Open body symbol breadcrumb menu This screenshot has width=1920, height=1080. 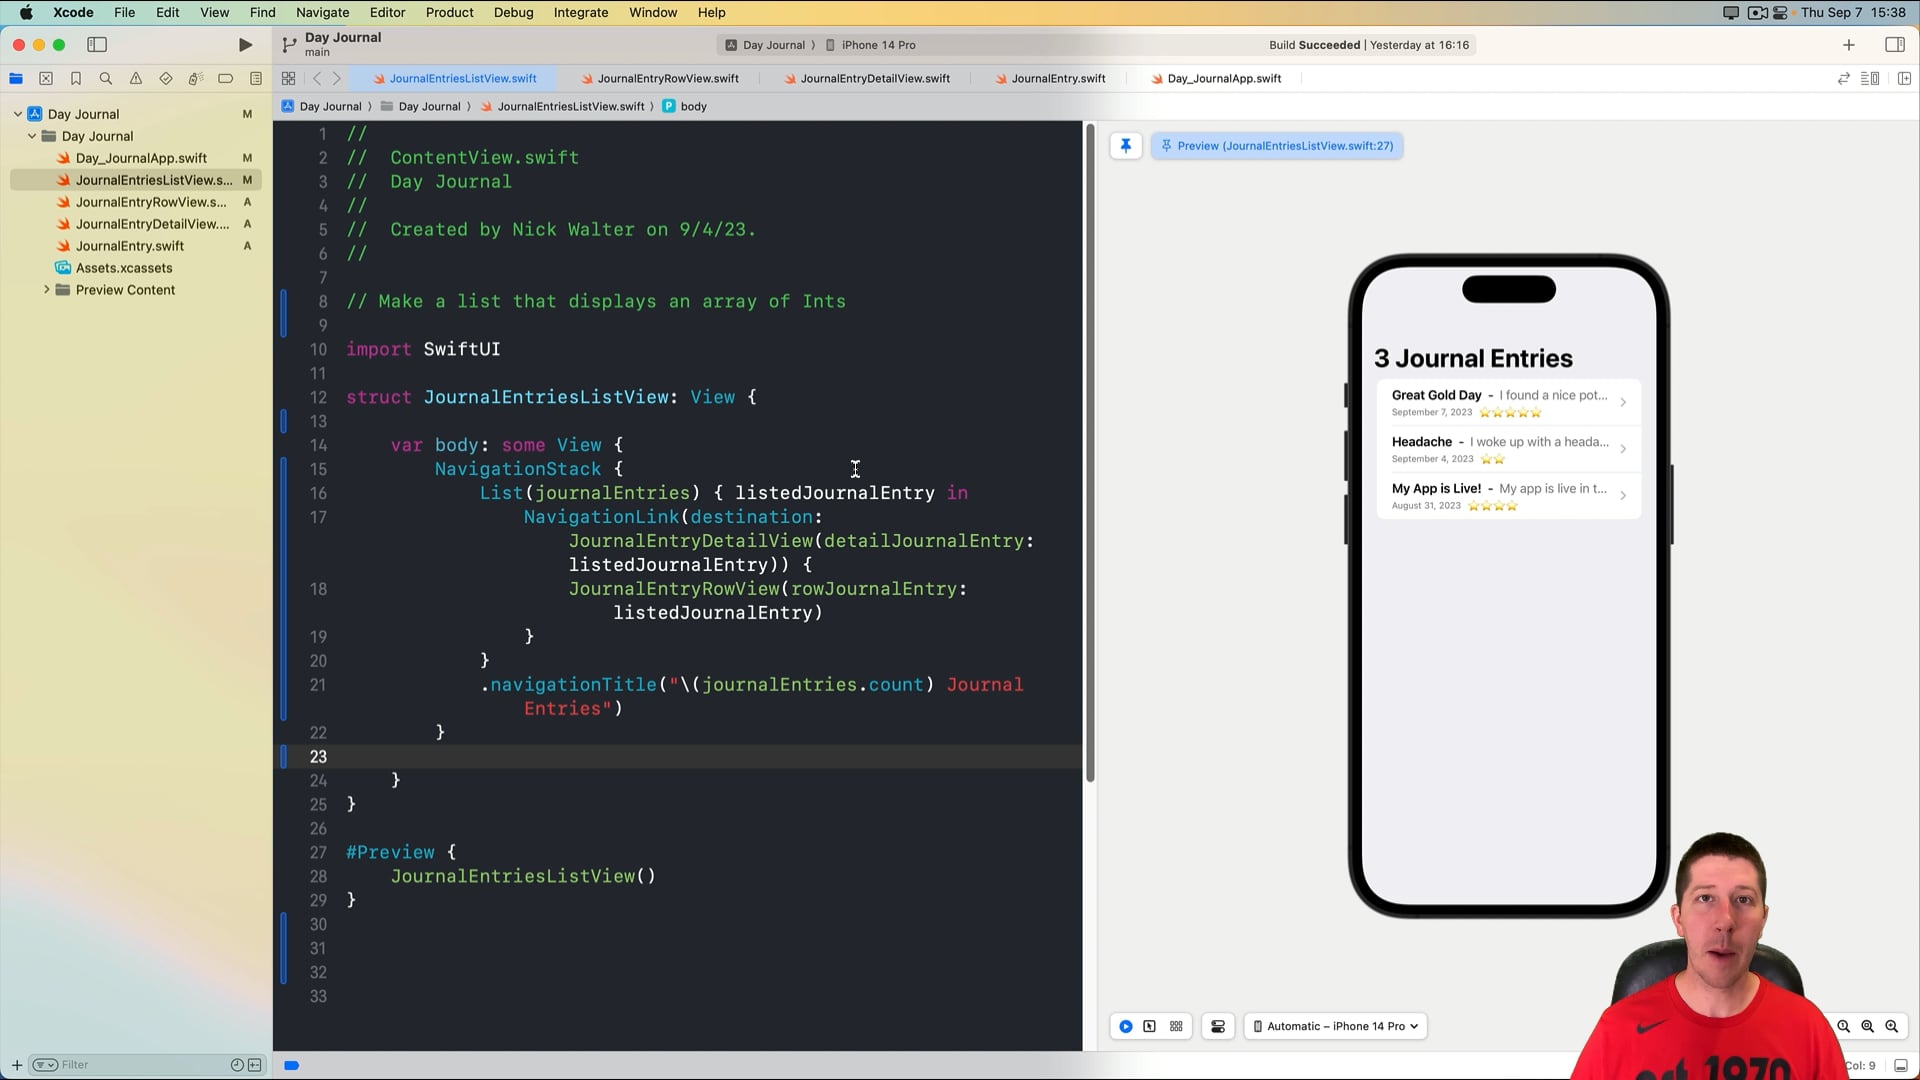(x=684, y=106)
